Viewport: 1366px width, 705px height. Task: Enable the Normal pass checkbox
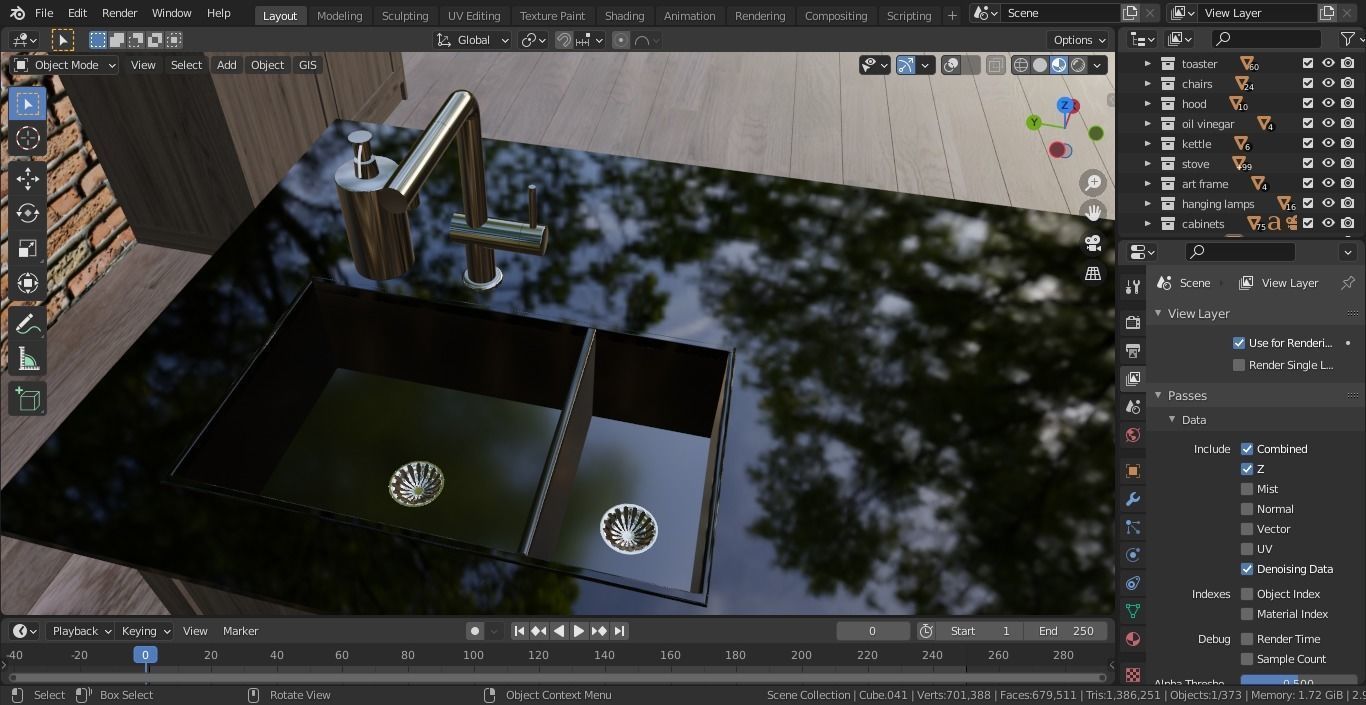[1247, 509]
